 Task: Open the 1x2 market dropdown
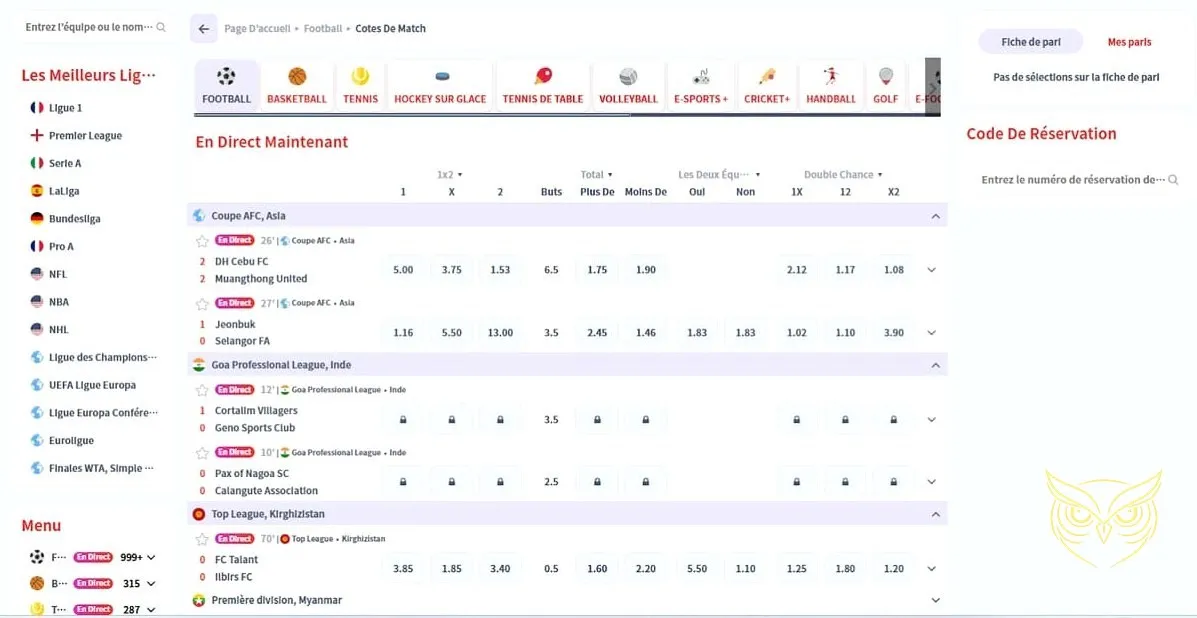[x=450, y=175]
